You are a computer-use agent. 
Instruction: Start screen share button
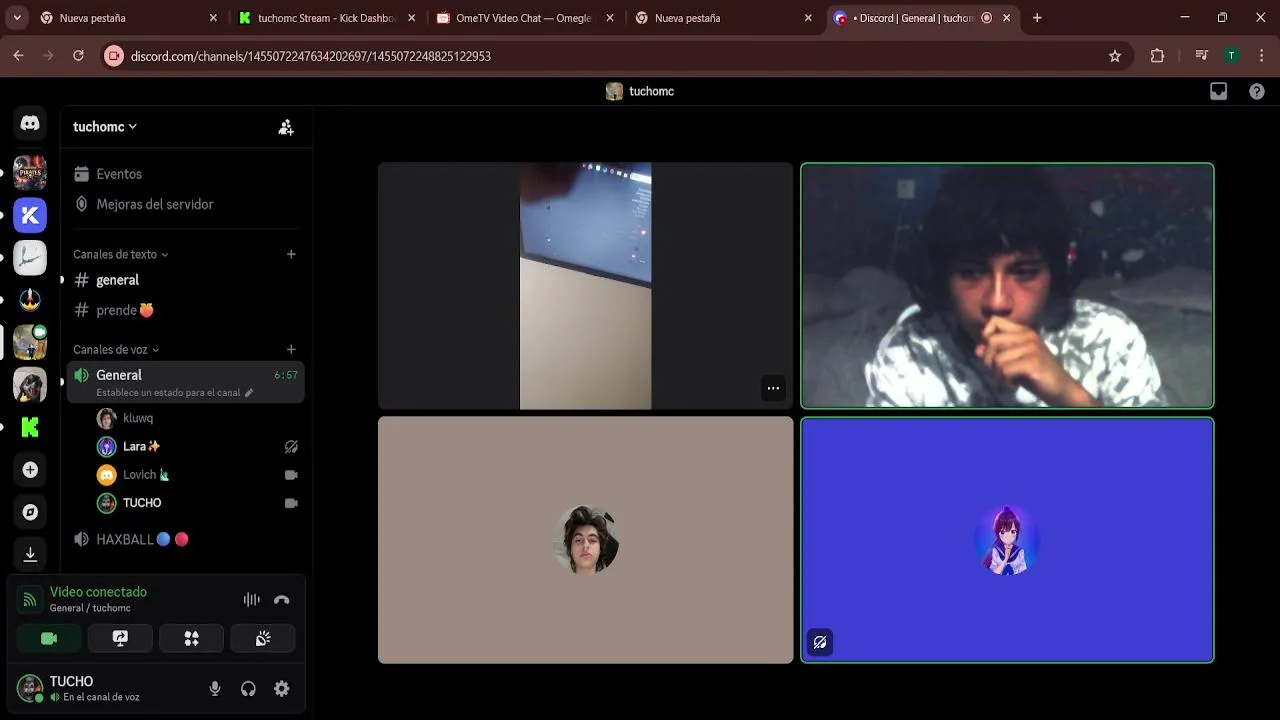pyautogui.click(x=120, y=638)
